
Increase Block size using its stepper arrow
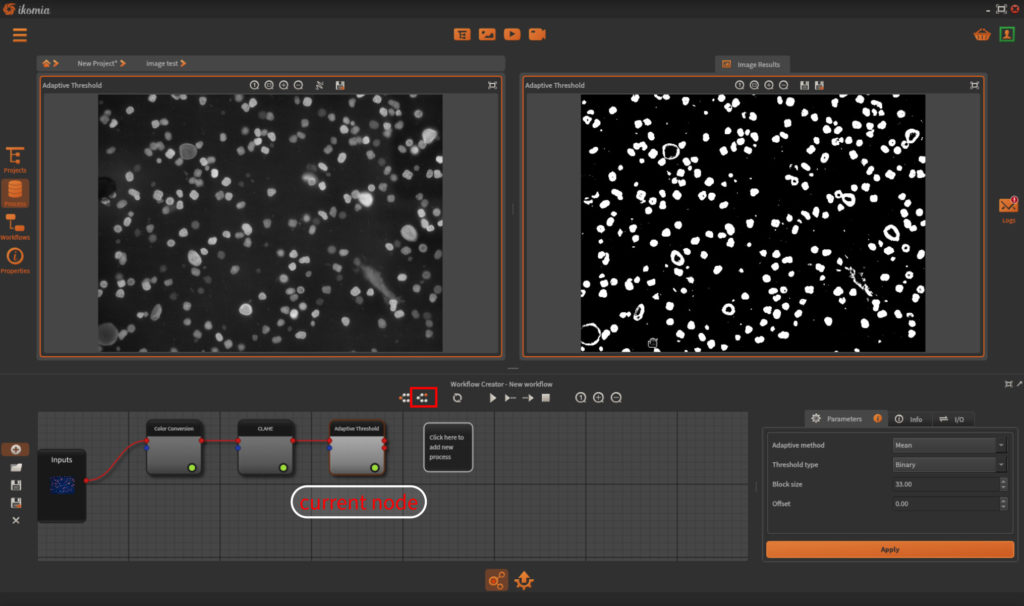(1004, 482)
